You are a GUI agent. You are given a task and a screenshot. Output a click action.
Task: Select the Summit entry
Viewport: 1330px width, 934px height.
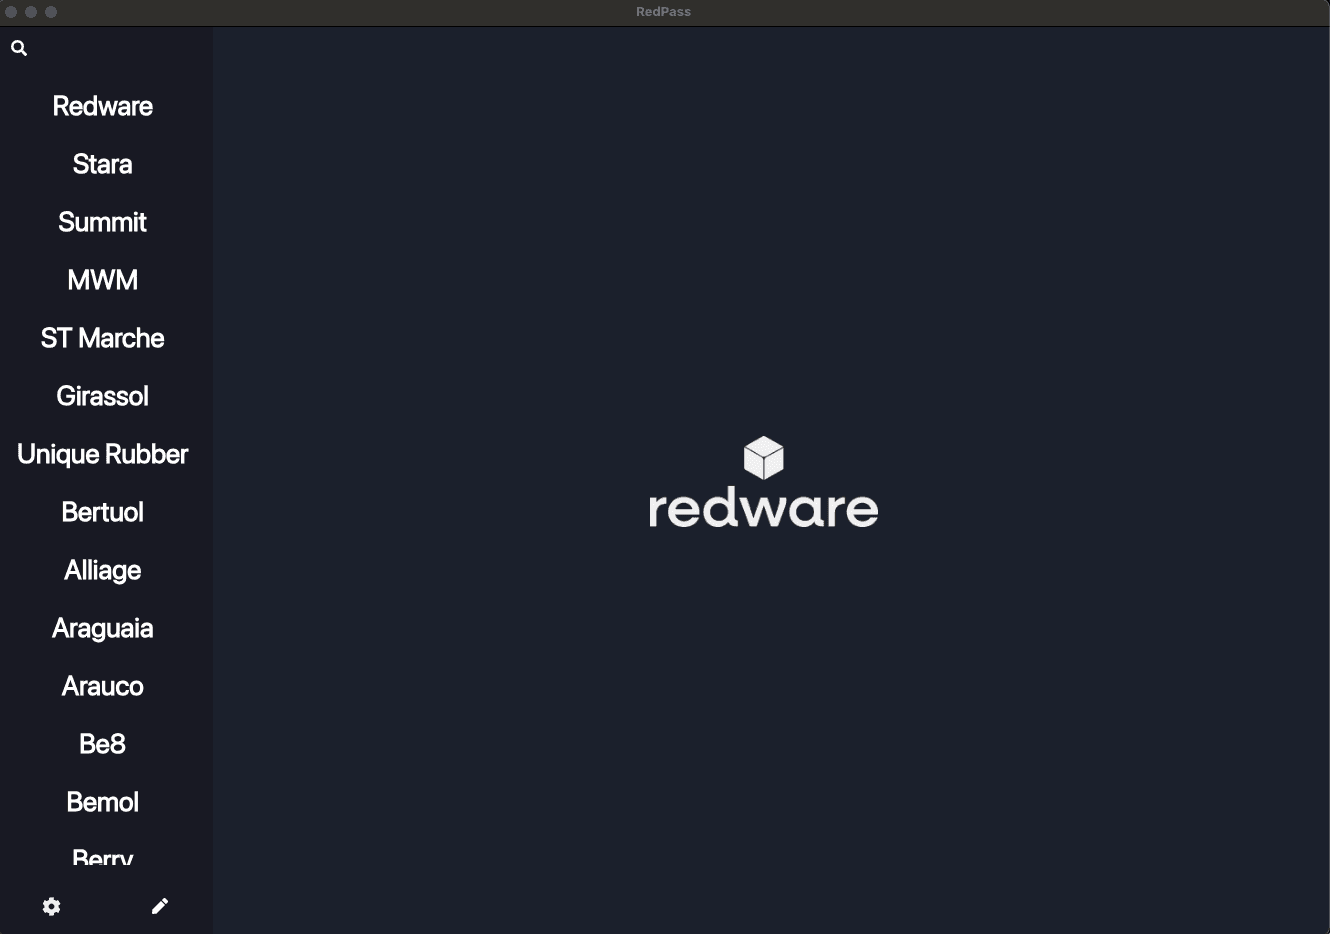pyautogui.click(x=103, y=222)
